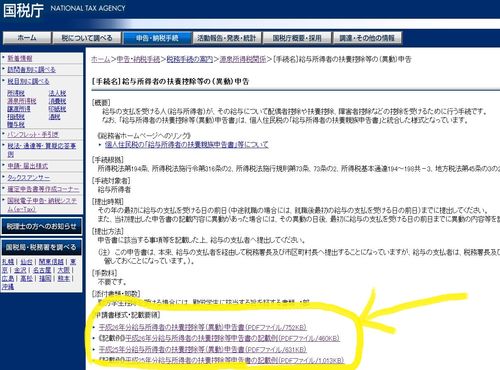Open 申請・届出様式 in the sidebar
This screenshot has height=370, width=500.
[28, 166]
